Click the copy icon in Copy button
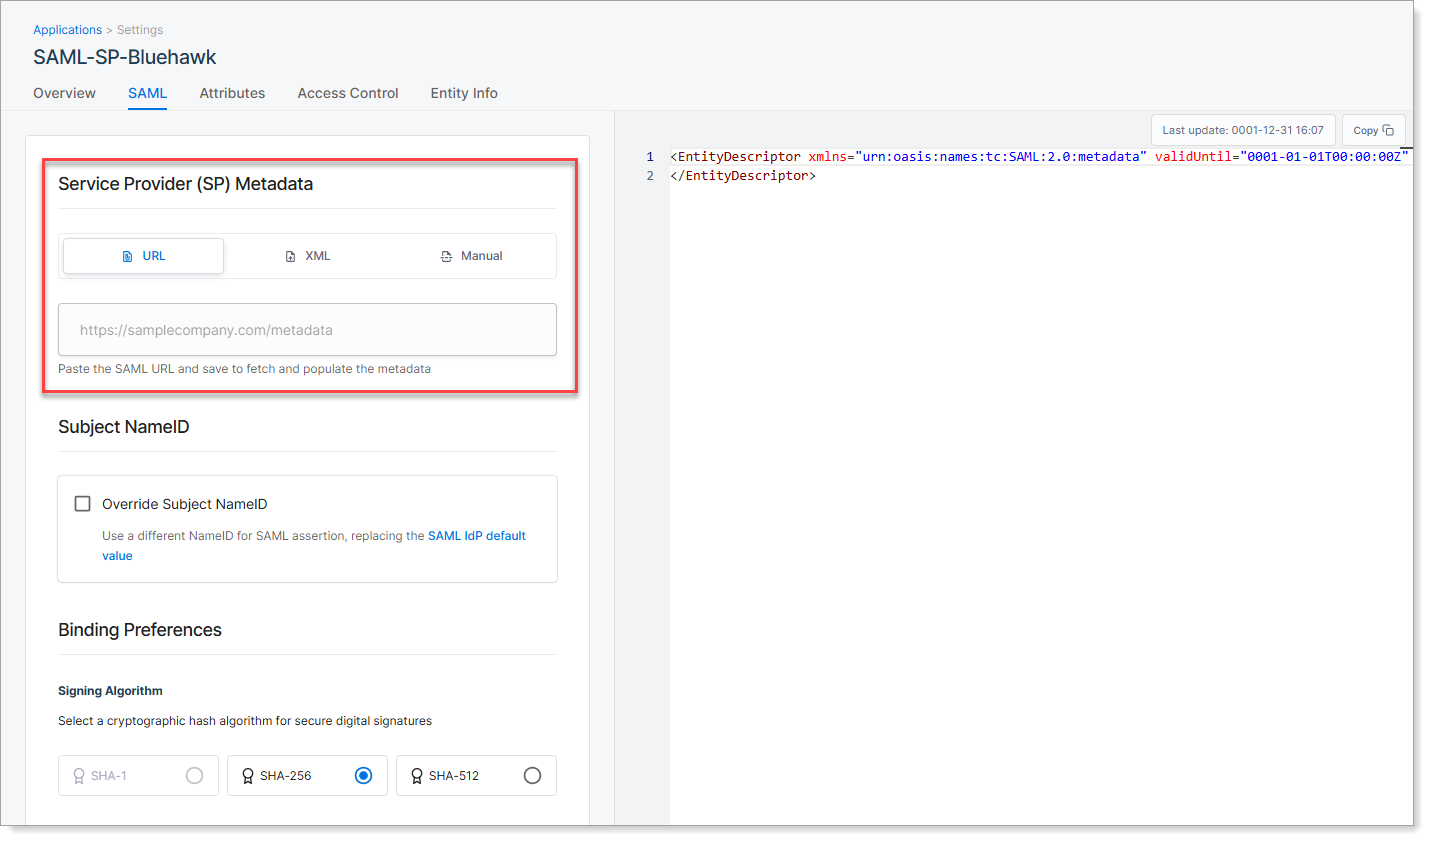Screen dimensions: 1429x841 point(1388,130)
